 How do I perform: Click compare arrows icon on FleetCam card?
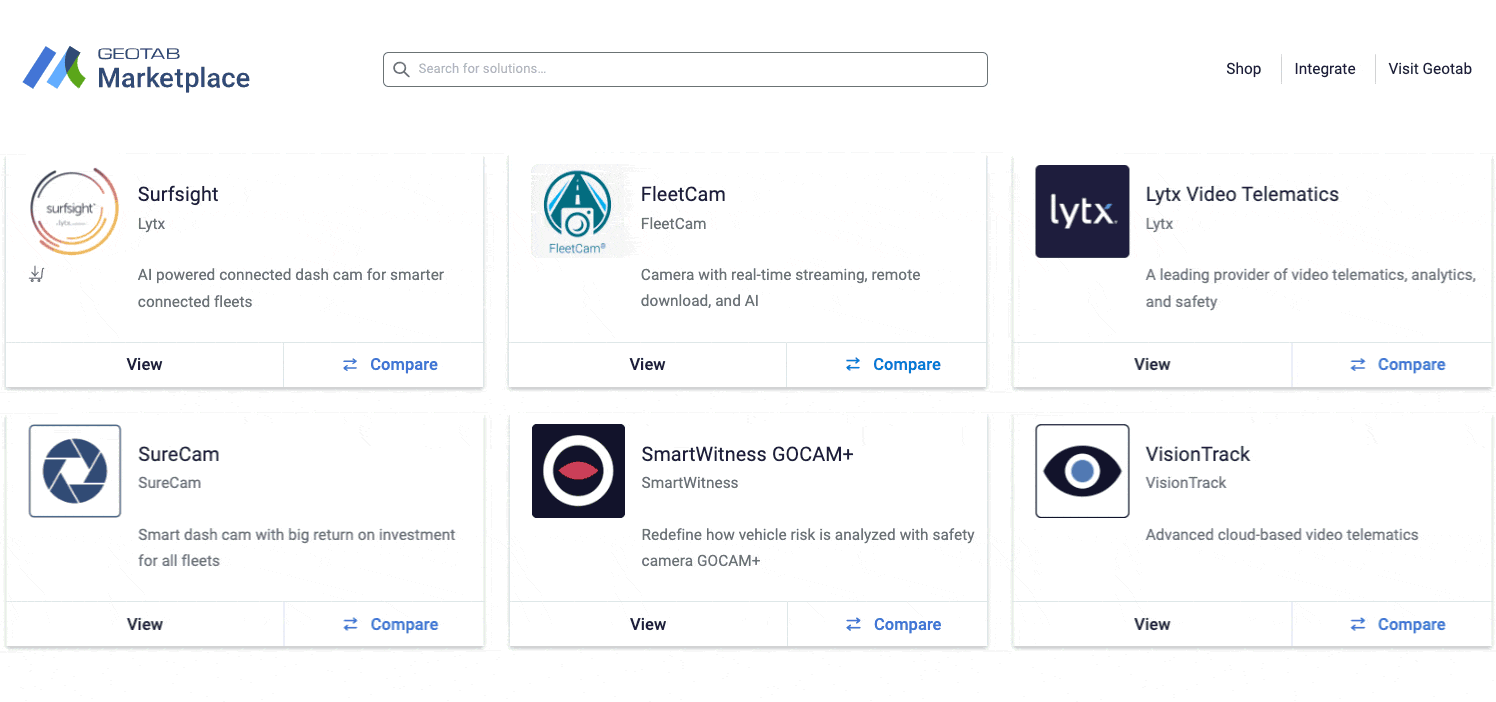(853, 365)
